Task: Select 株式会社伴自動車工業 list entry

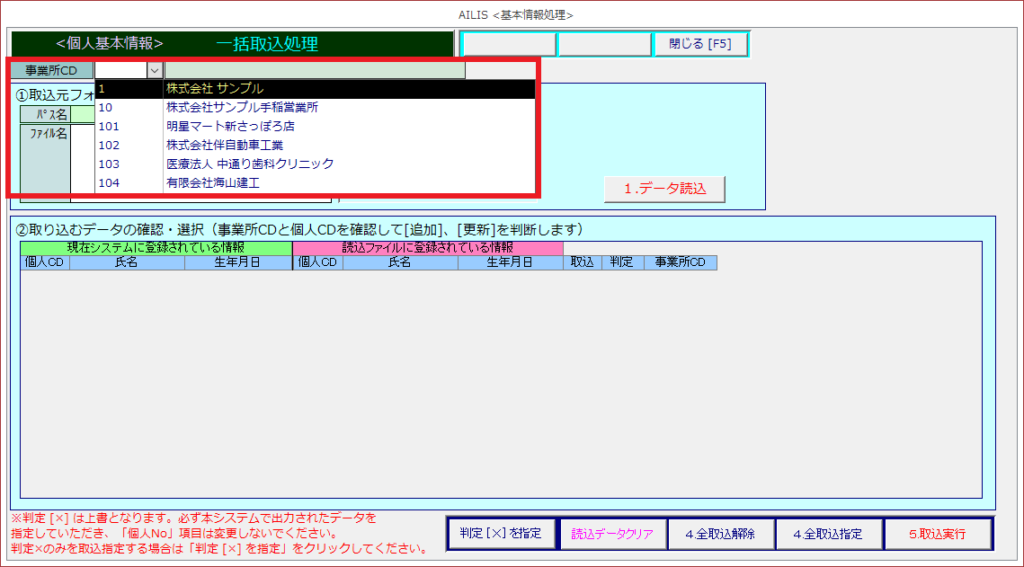Action: pos(224,146)
